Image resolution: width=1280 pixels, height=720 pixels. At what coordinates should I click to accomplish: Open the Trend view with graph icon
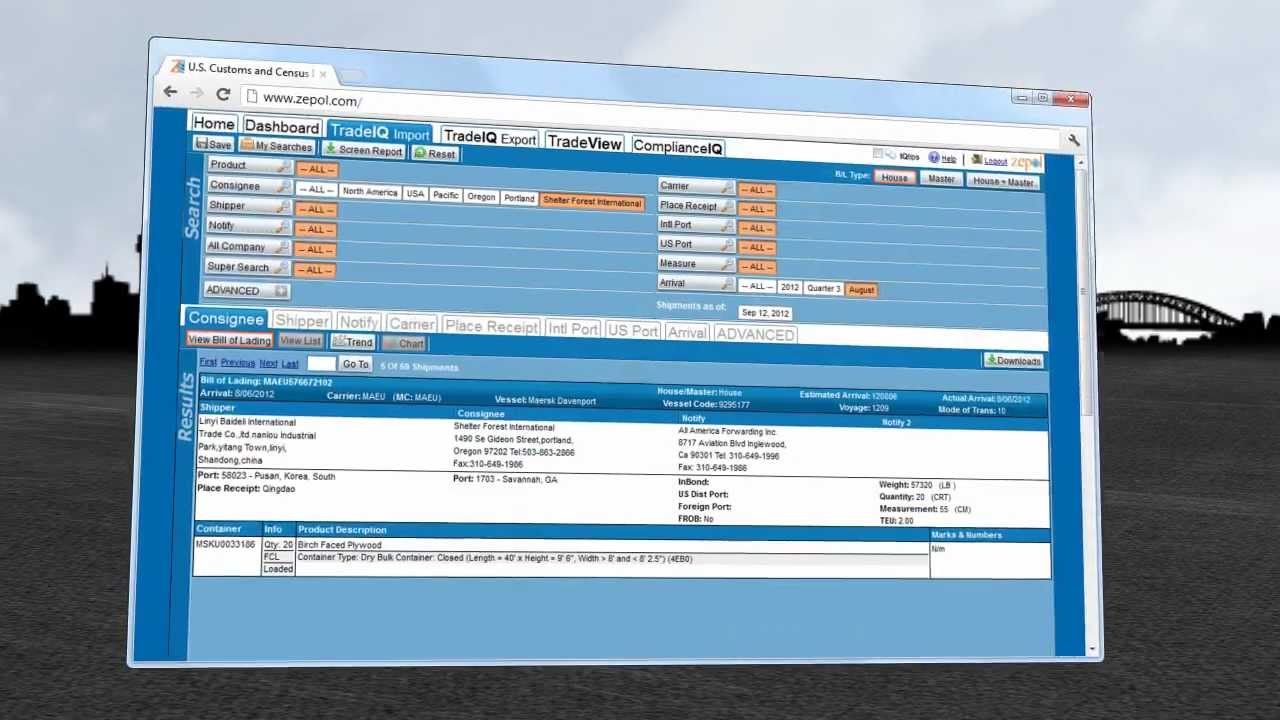coord(353,342)
